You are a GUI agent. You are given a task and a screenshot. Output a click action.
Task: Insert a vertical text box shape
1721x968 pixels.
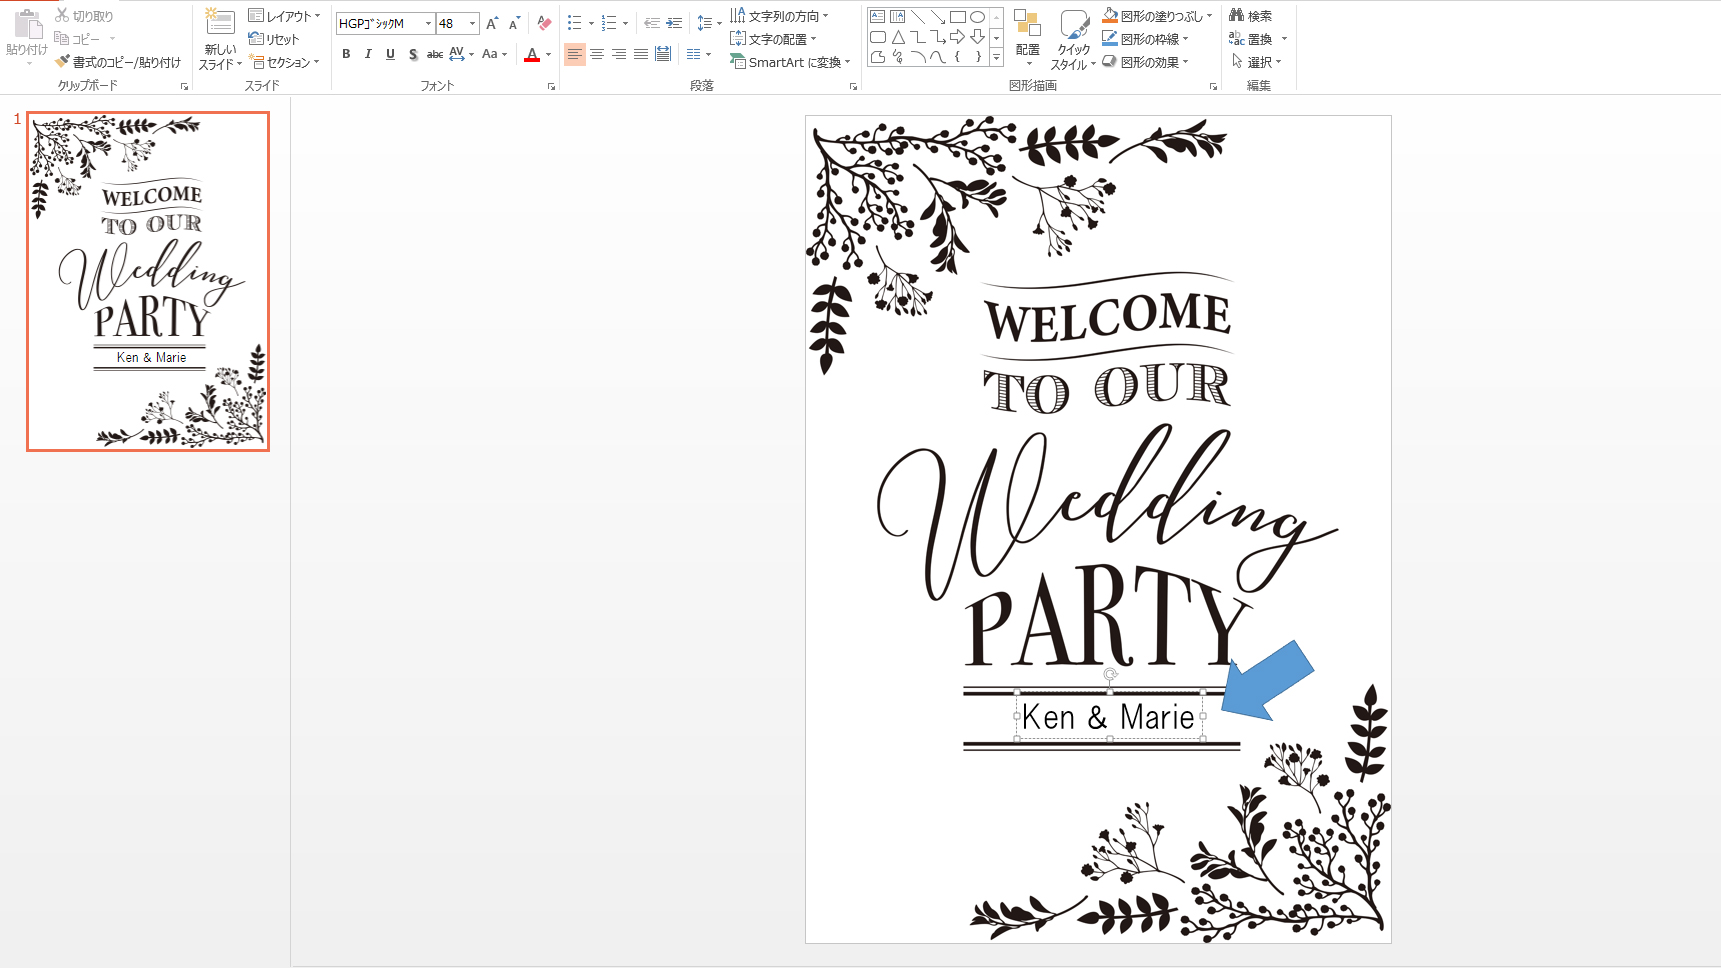[x=897, y=17]
